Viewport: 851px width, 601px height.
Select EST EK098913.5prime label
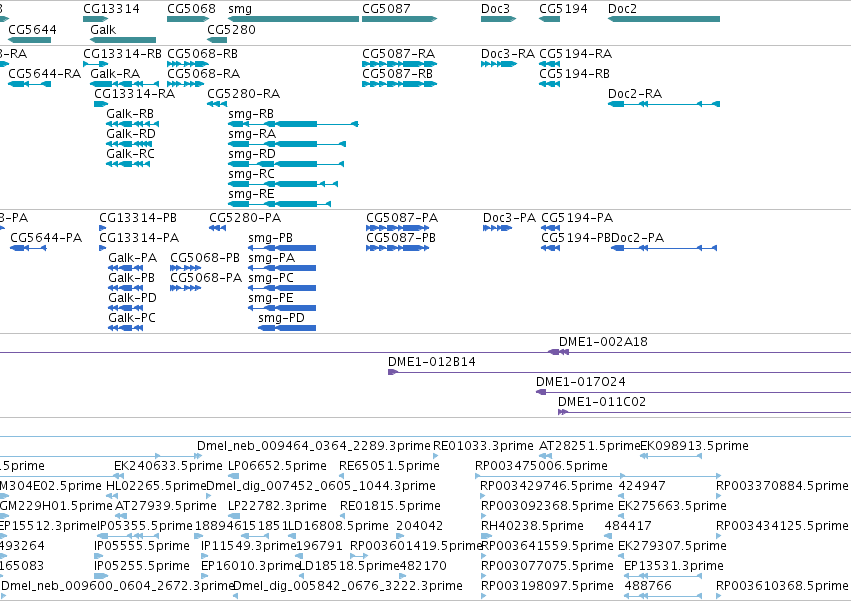pos(694,446)
